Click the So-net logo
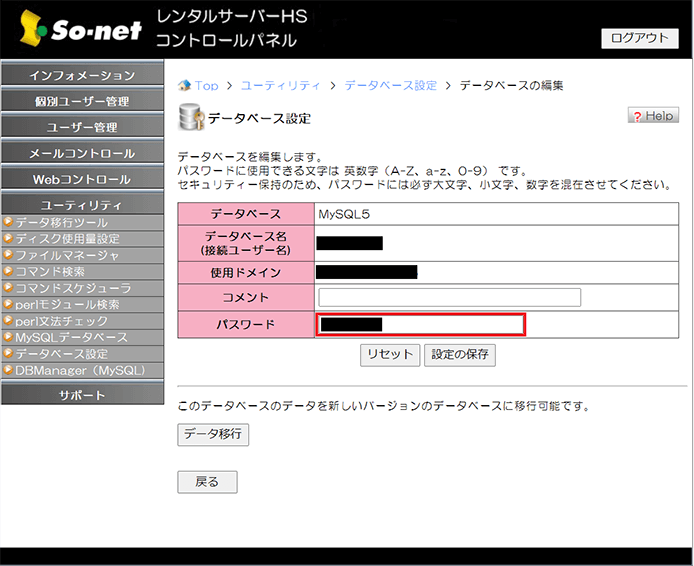This screenshot has height=566, width=694. click(x=78, y=31)
